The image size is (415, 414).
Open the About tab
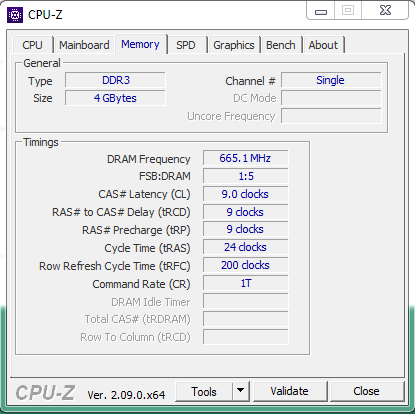(x=323, y=45)
